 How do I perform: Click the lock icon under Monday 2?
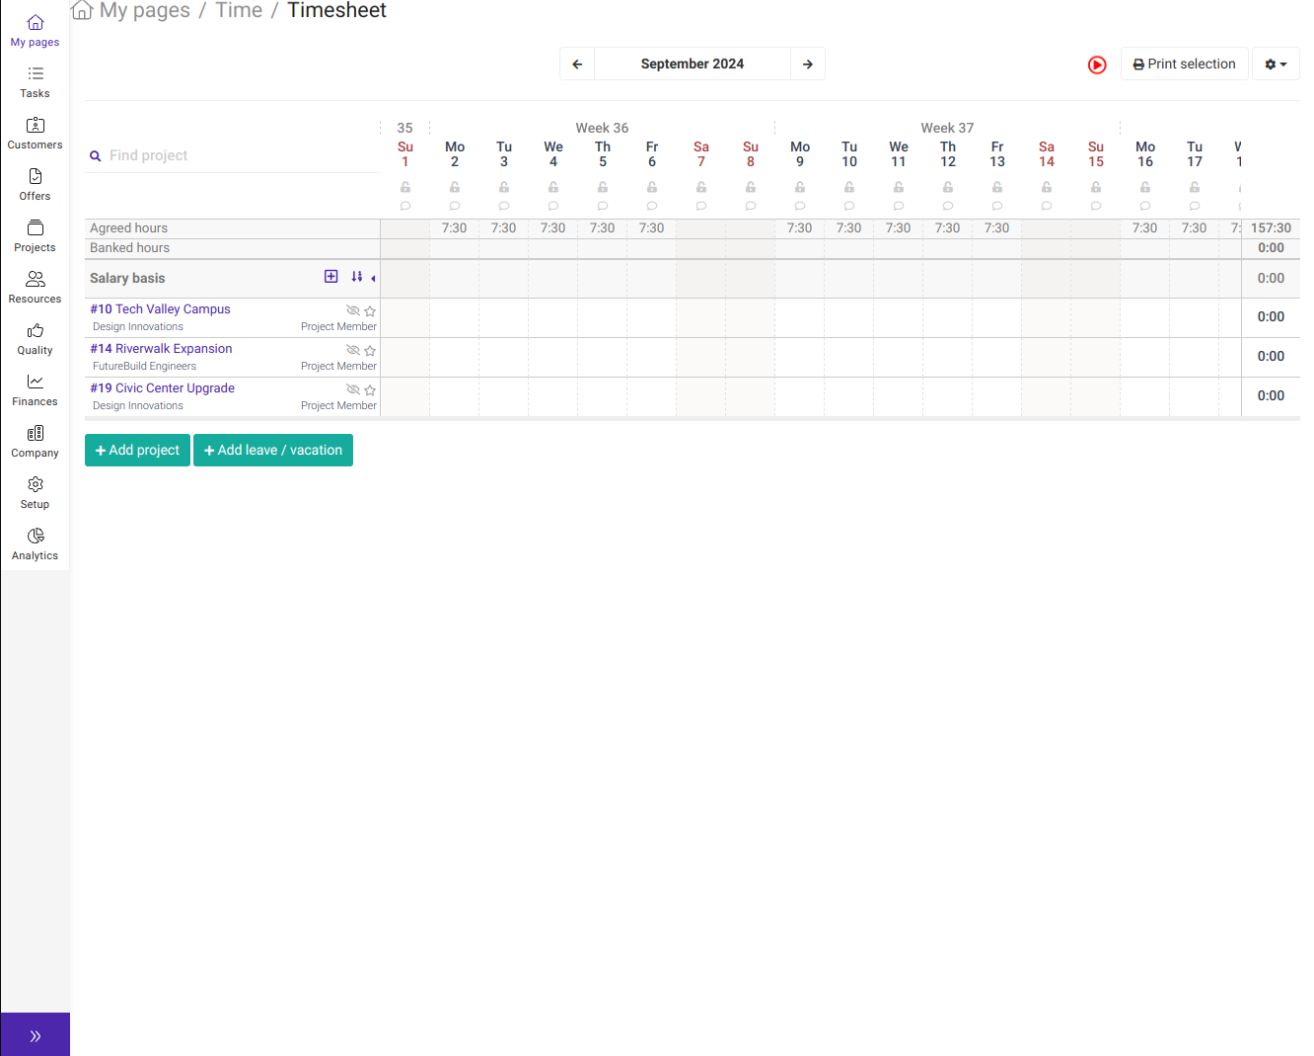coord(455,186)
